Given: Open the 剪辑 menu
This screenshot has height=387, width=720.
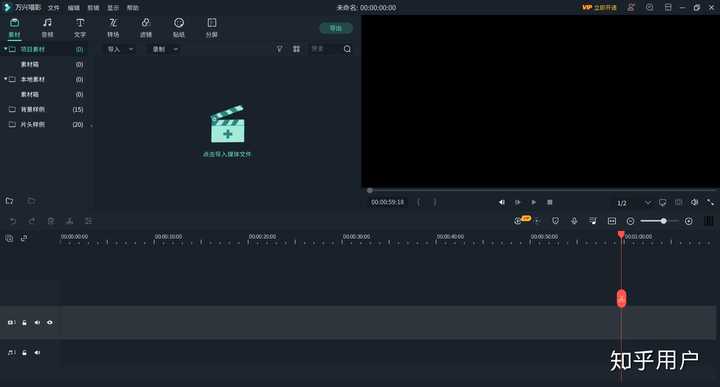Looking at the screenshot, I should pyautogui.click(x=93, y=8).
